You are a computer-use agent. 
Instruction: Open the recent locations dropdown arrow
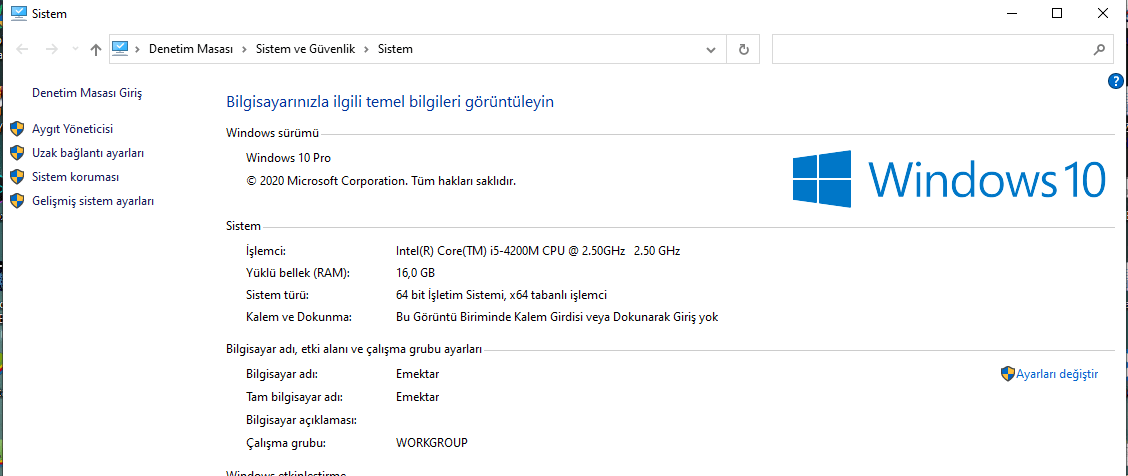pyautogui.click(x=76, y=50)
